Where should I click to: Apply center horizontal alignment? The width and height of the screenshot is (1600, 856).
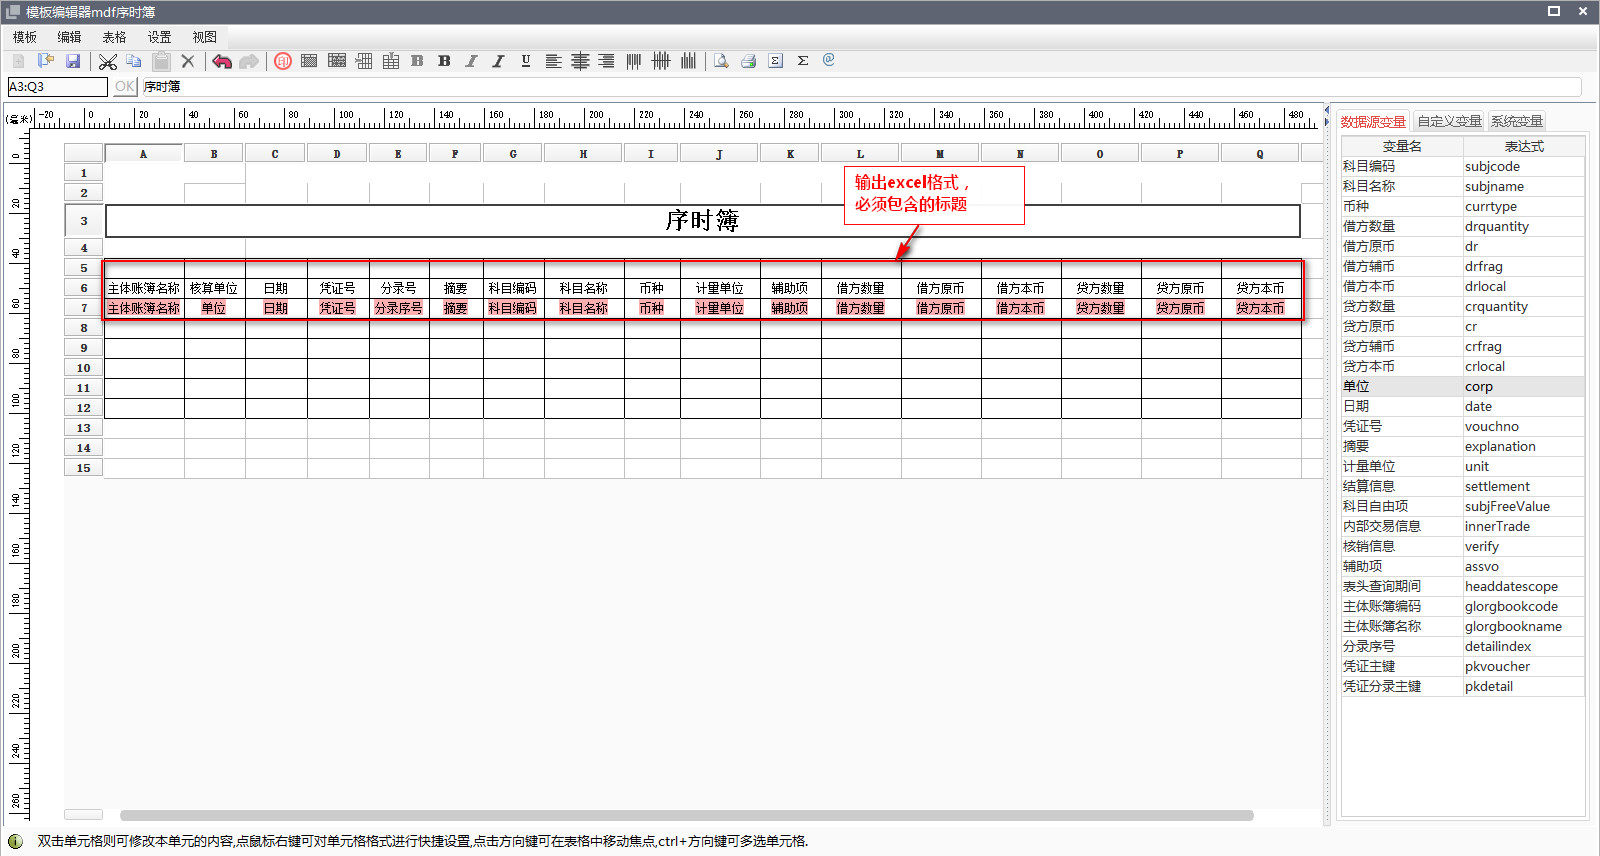580,62
